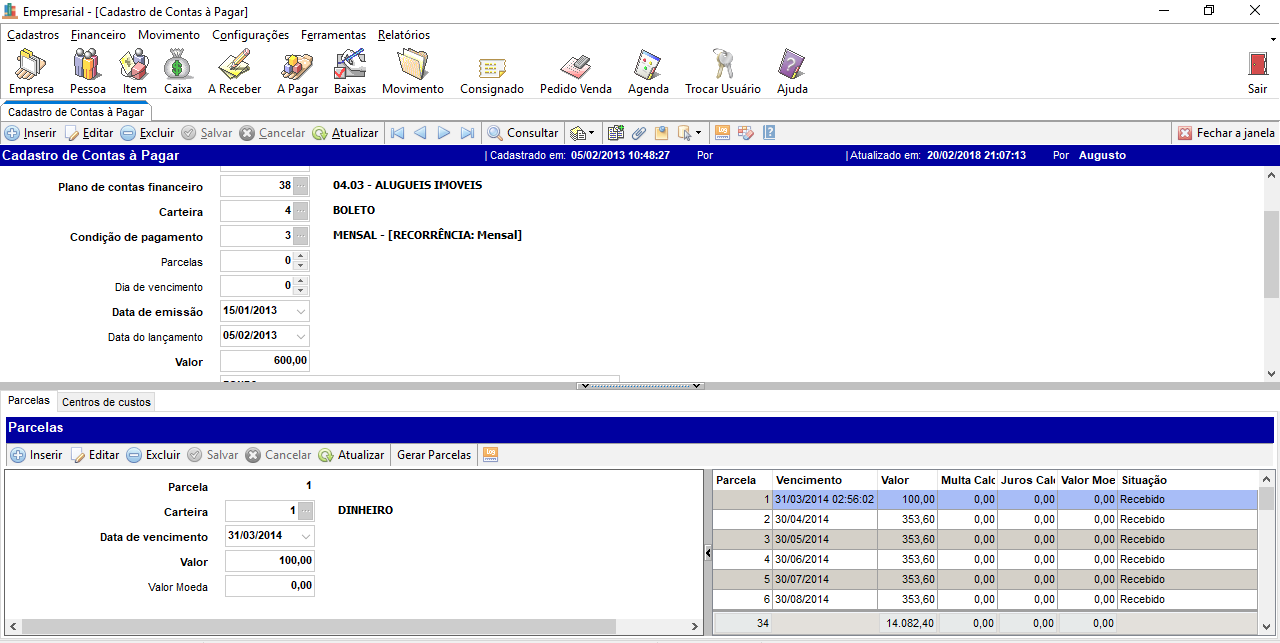
Task: Increase the Parcelas spinner value
Action: coord(302,257)
